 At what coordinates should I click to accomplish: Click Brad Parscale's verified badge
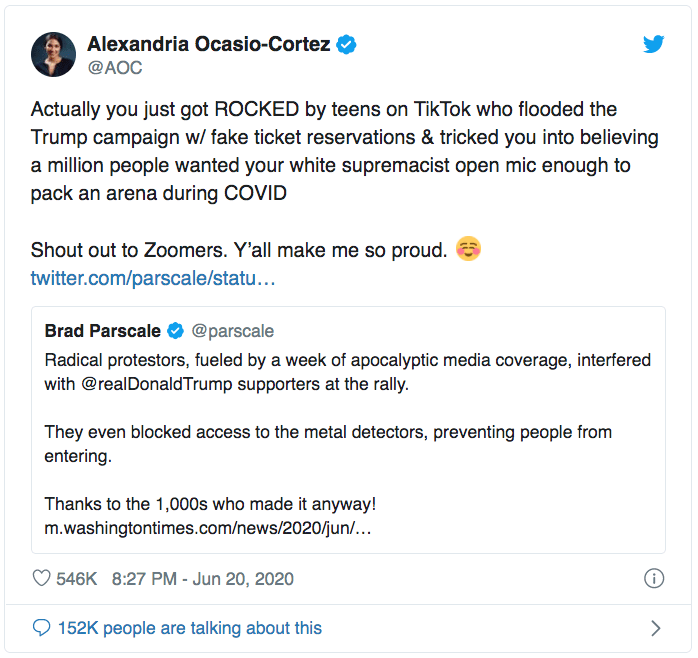coord(174,331)
